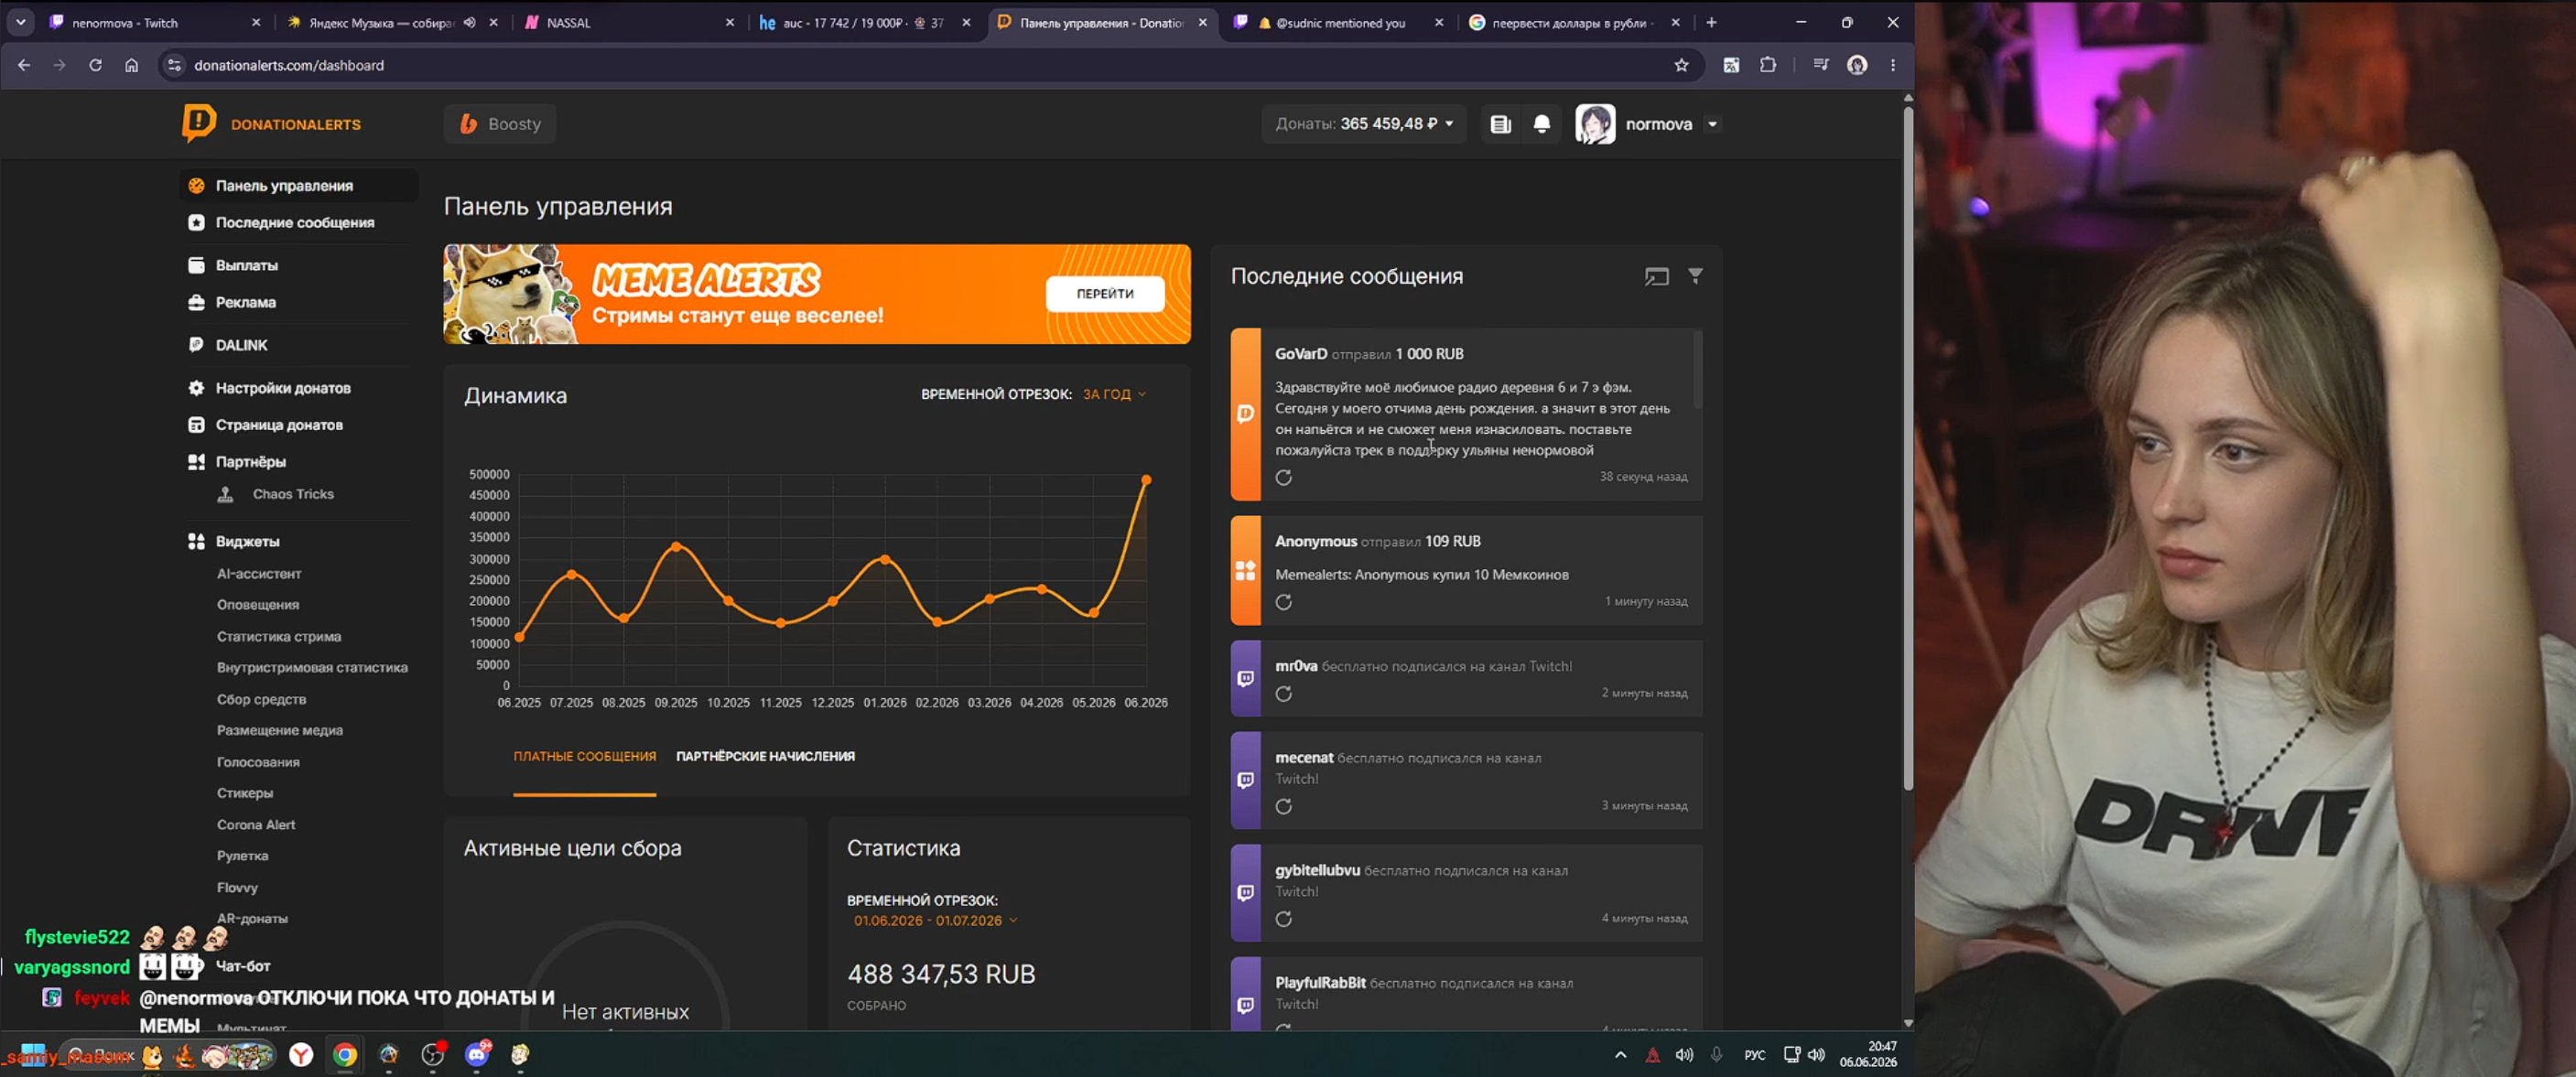Open the Flovvy widget

coord(237,888)
